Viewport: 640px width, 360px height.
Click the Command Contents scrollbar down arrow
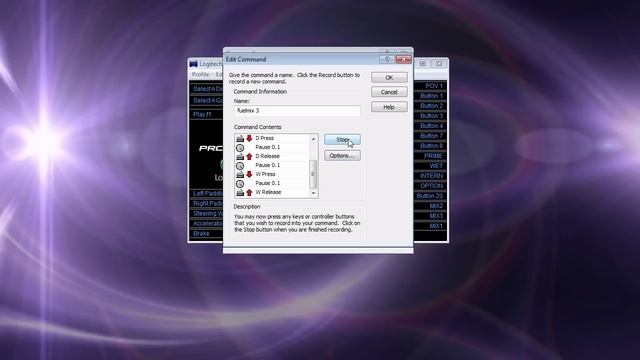(x=313, y=193)
